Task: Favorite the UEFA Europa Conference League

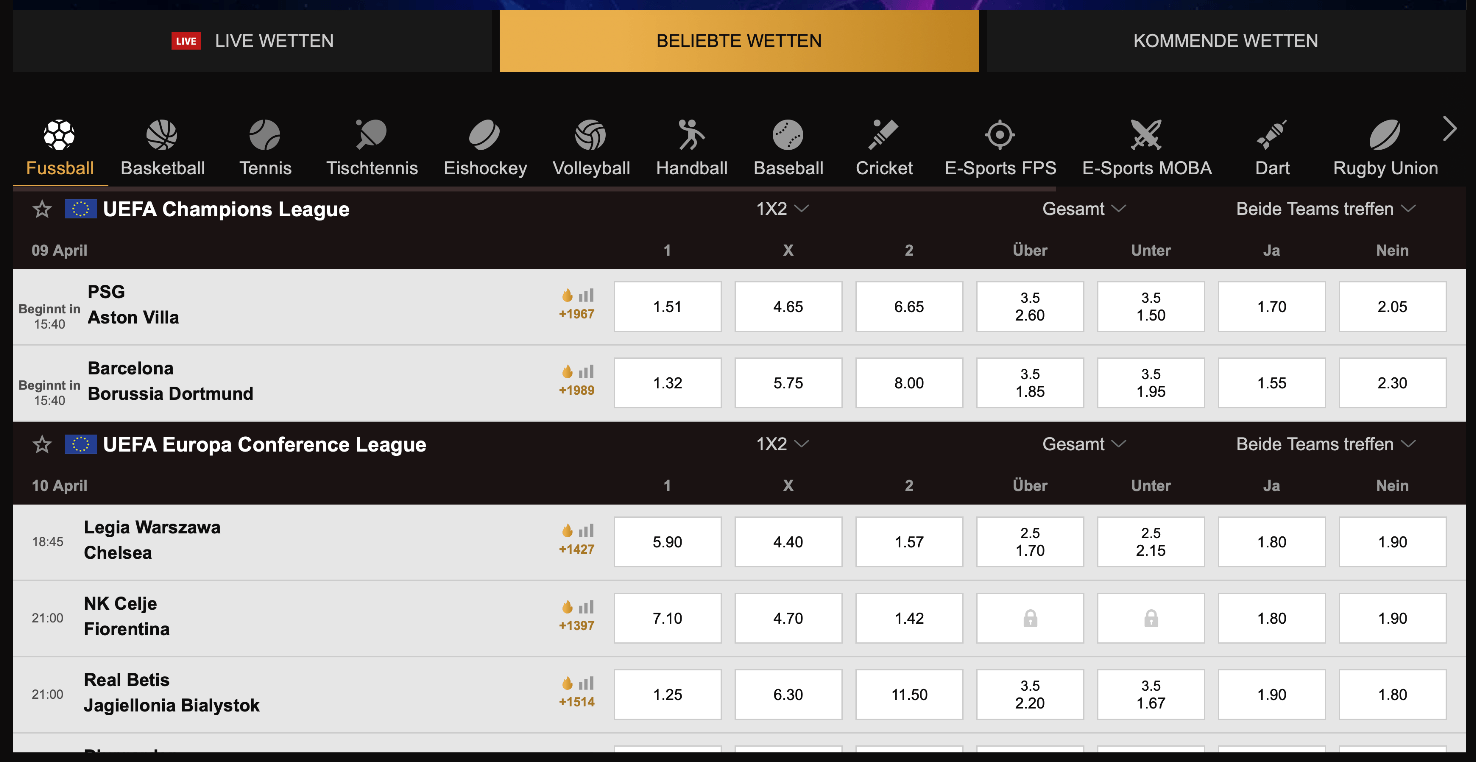Action: 41,444
